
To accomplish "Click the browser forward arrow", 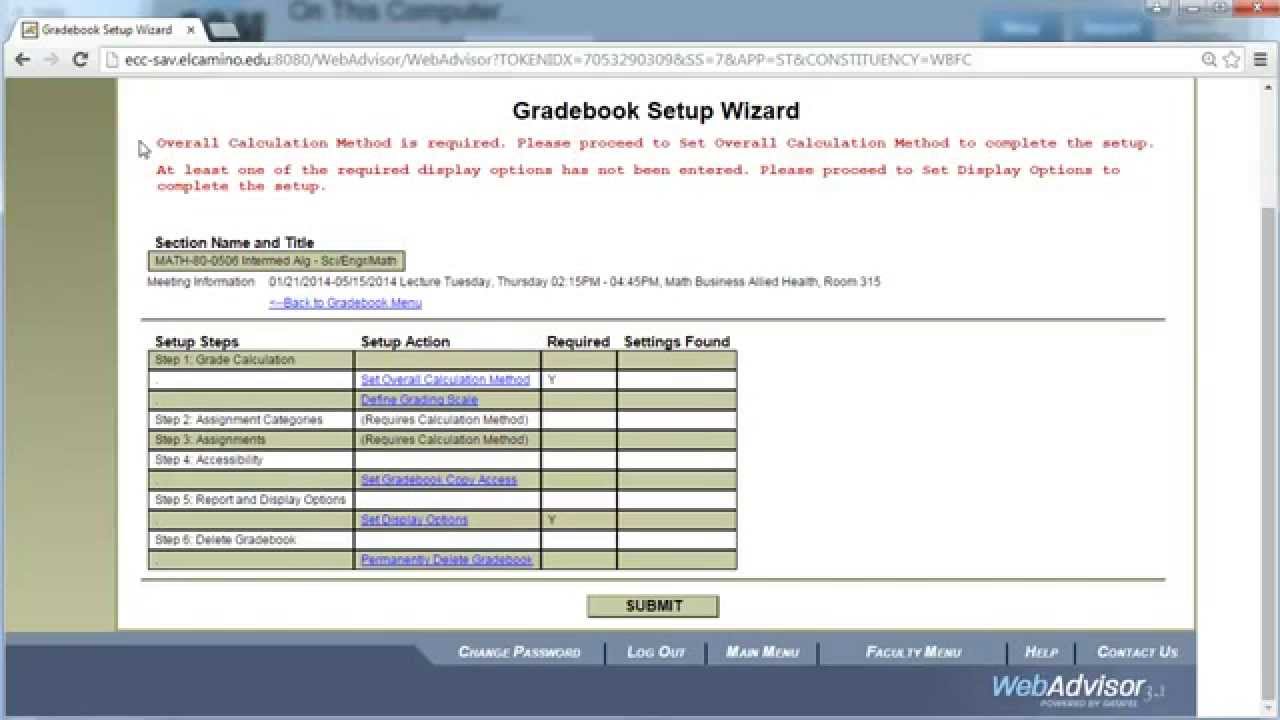I will tap(51, 60).
